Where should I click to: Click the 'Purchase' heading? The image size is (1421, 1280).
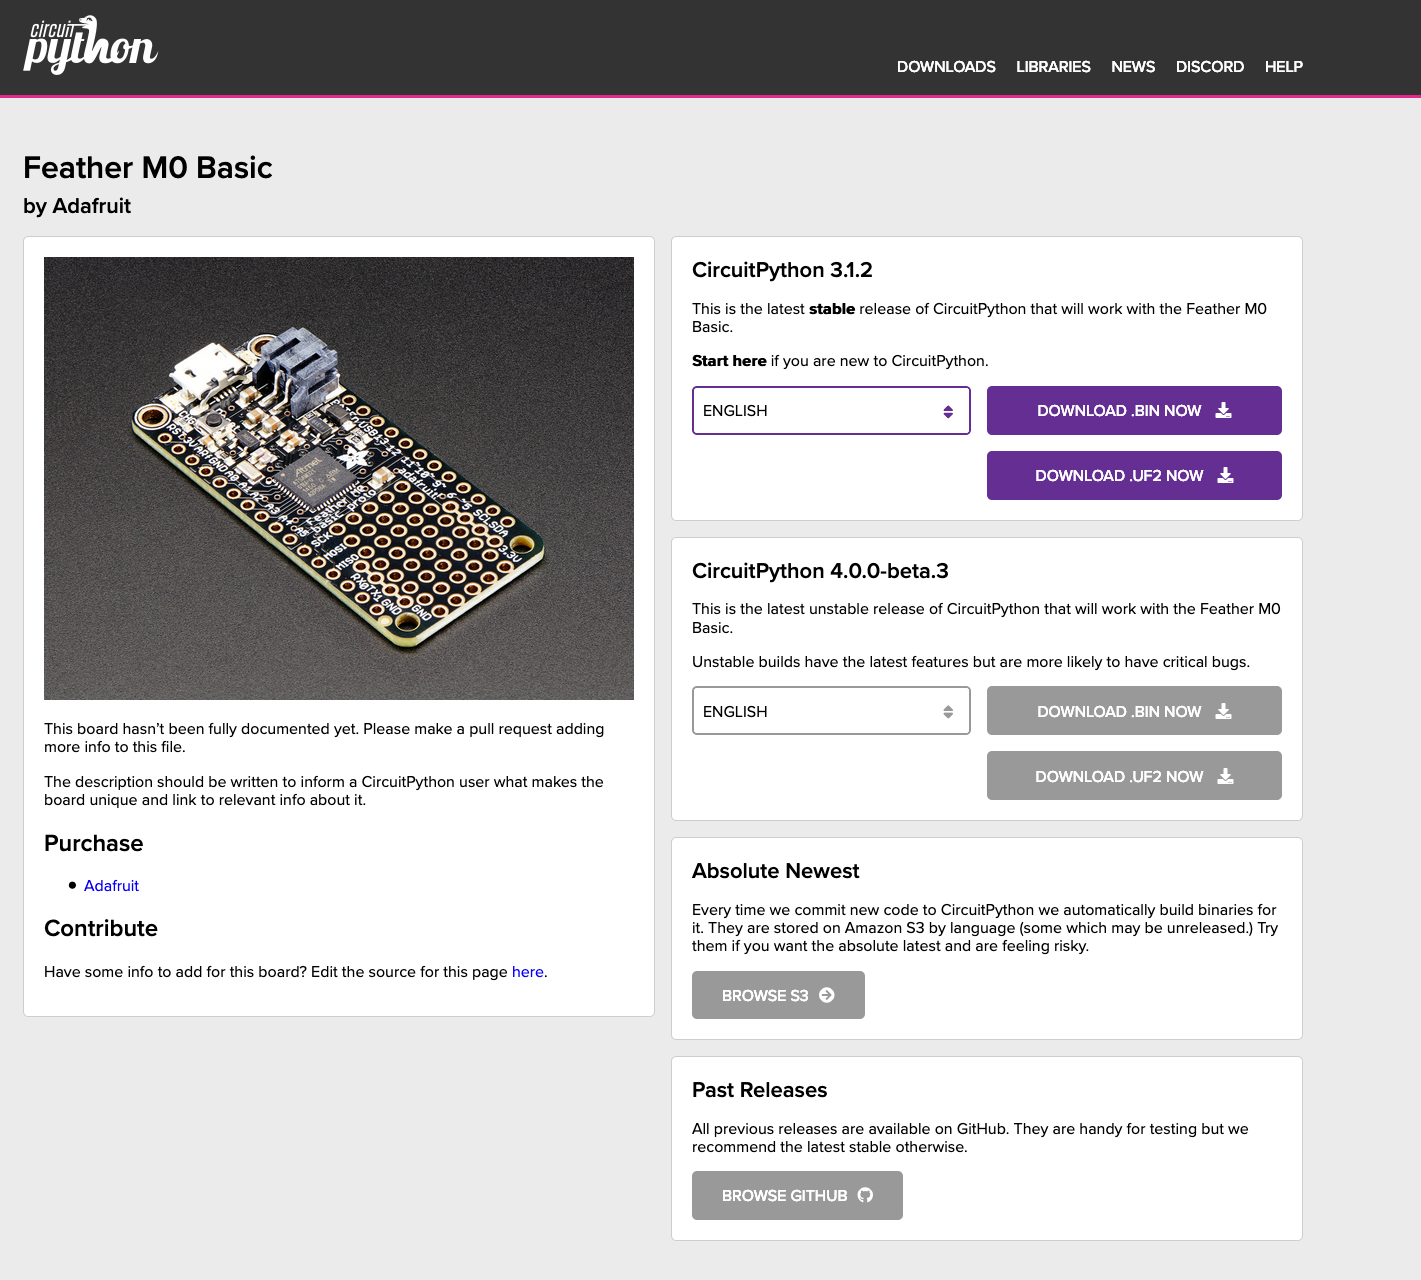(x=94, y=843)
